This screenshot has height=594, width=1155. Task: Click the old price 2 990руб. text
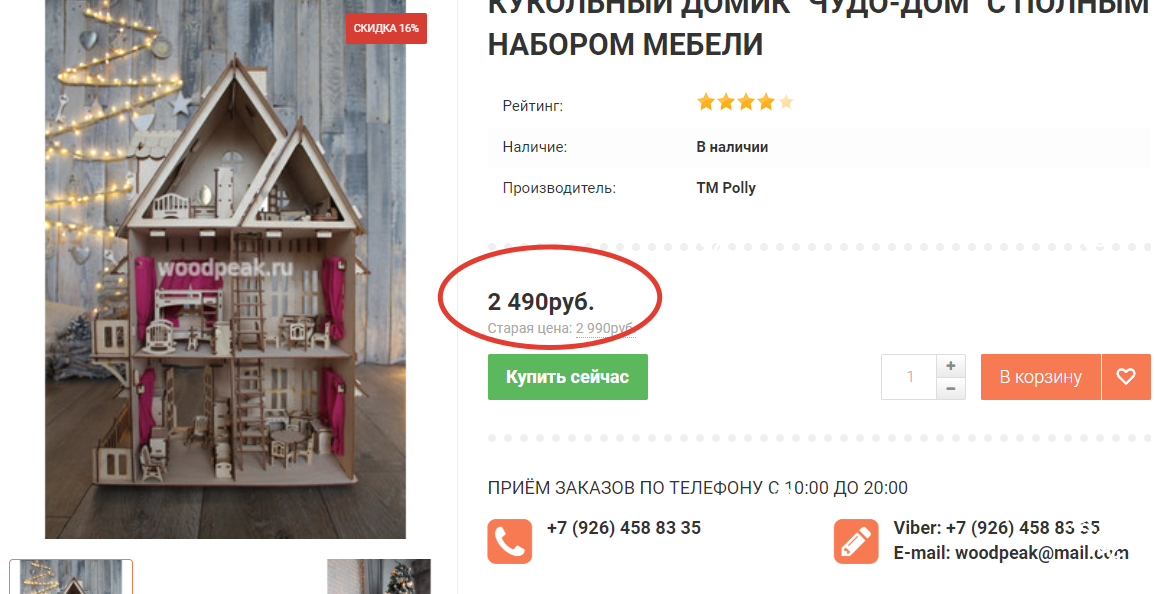[605, 328]
